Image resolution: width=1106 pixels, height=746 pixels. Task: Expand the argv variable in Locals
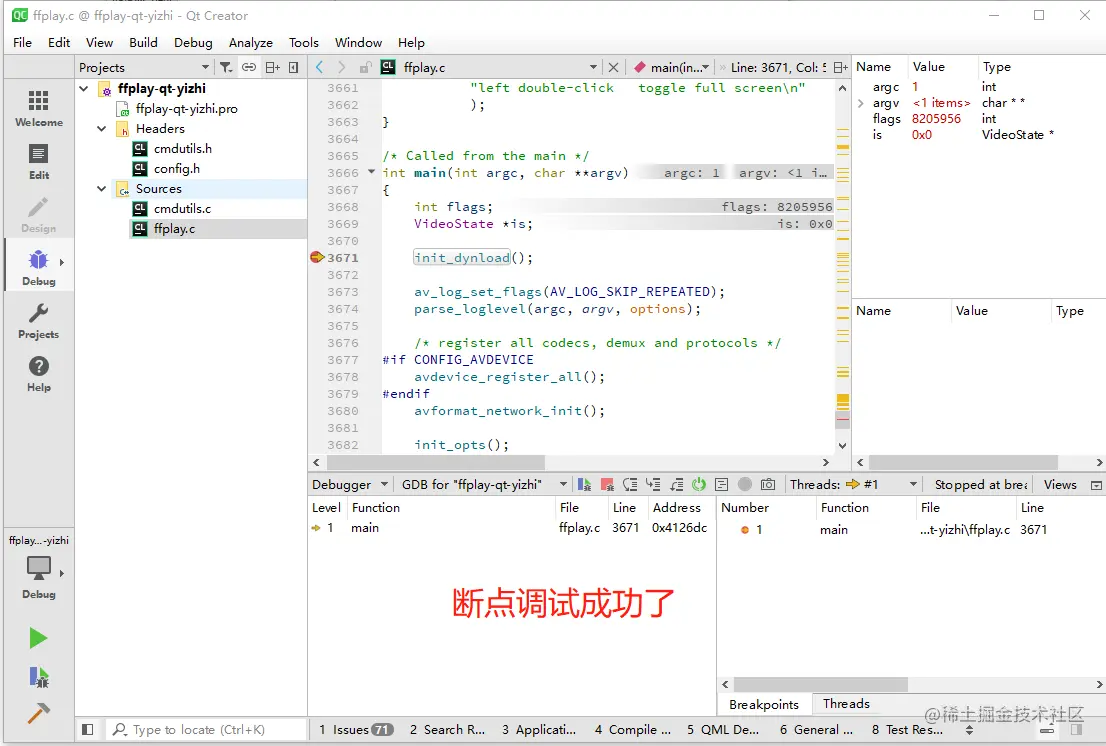coord(861,103)
